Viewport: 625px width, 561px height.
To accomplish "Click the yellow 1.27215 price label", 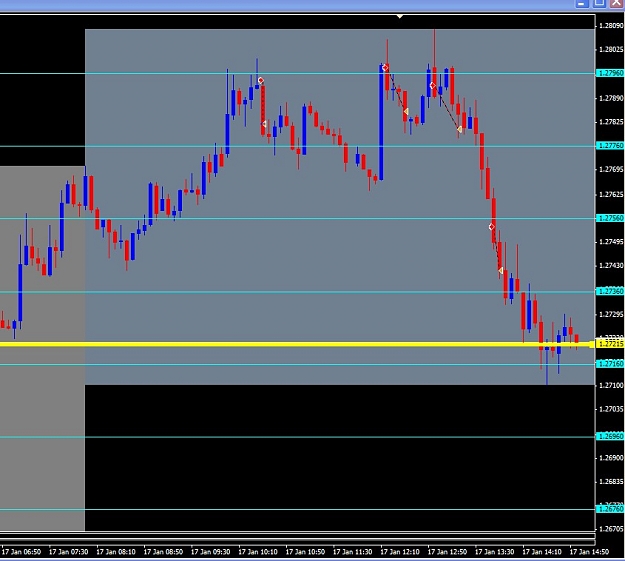I will (610, 344).
